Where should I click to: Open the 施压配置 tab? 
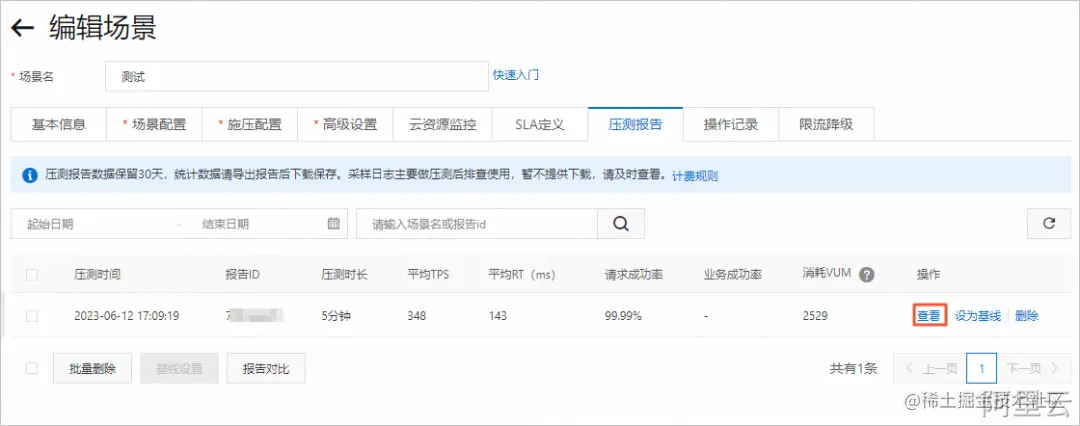(249, 125)
